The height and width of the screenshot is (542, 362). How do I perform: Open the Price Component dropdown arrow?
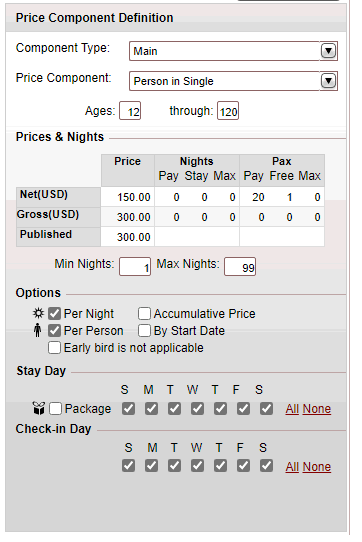[328, 81]
